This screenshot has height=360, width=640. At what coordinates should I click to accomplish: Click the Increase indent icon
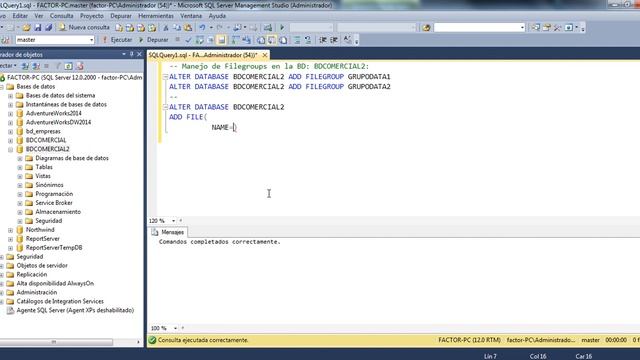click(334, 40)
